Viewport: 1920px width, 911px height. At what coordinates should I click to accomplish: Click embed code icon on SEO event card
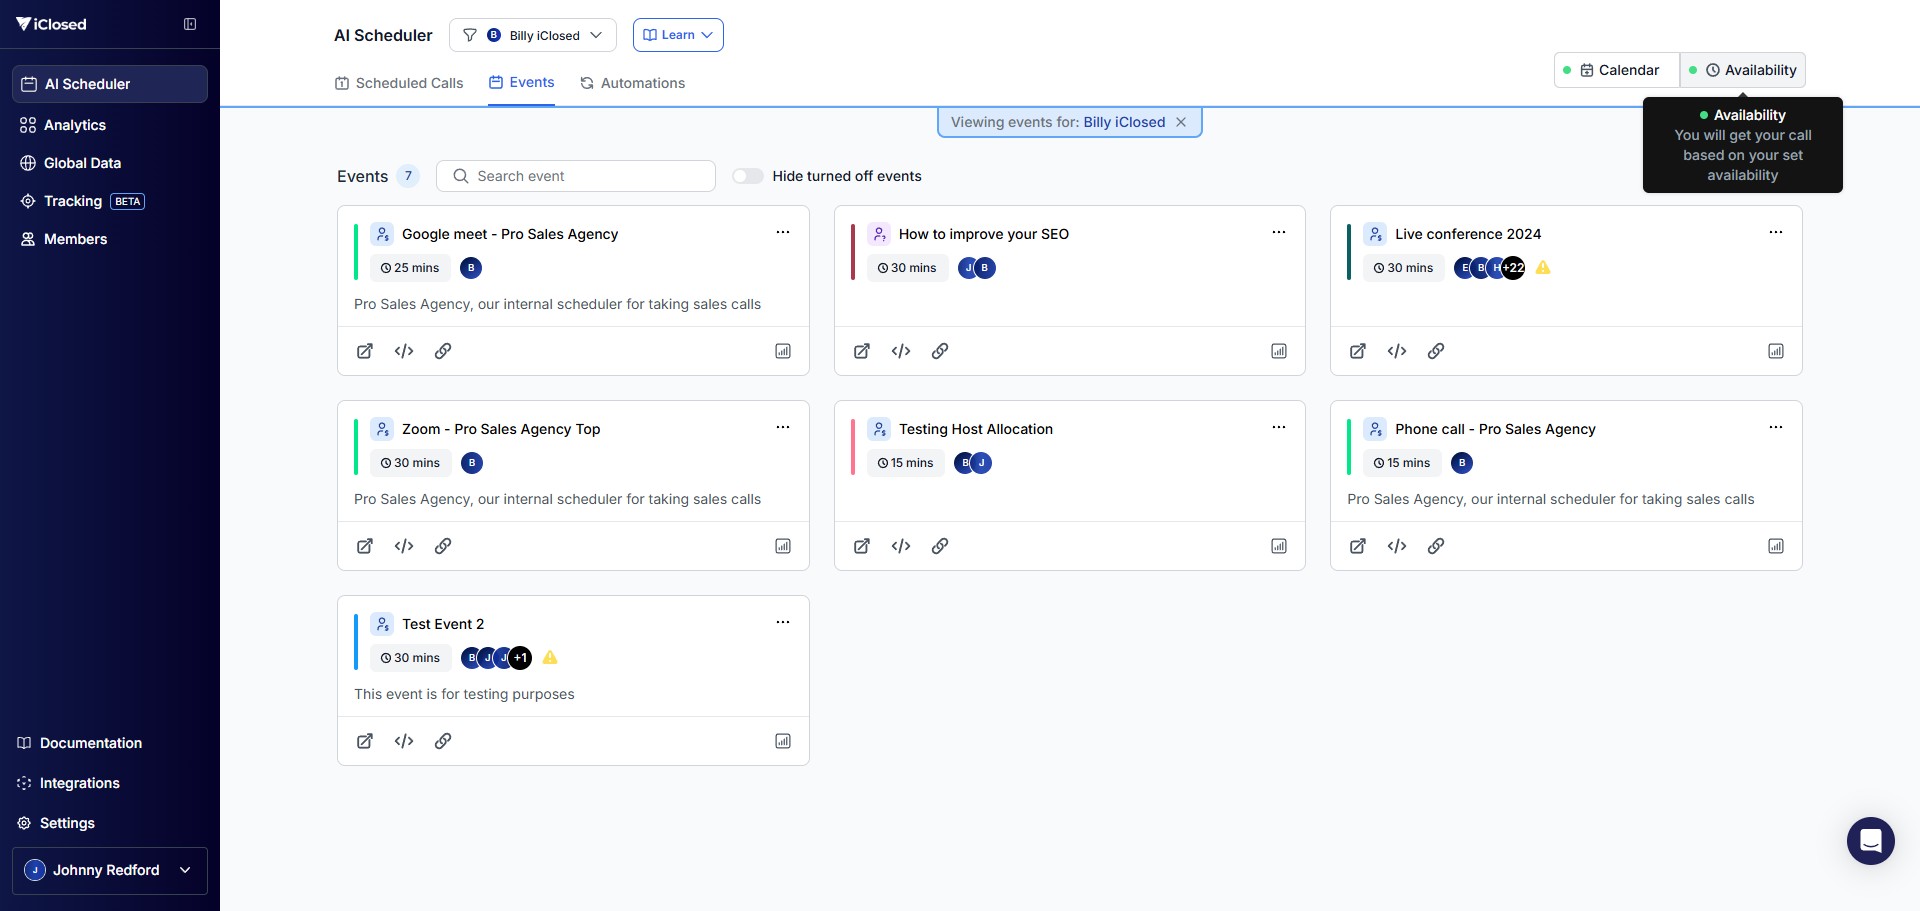[901, 351]
